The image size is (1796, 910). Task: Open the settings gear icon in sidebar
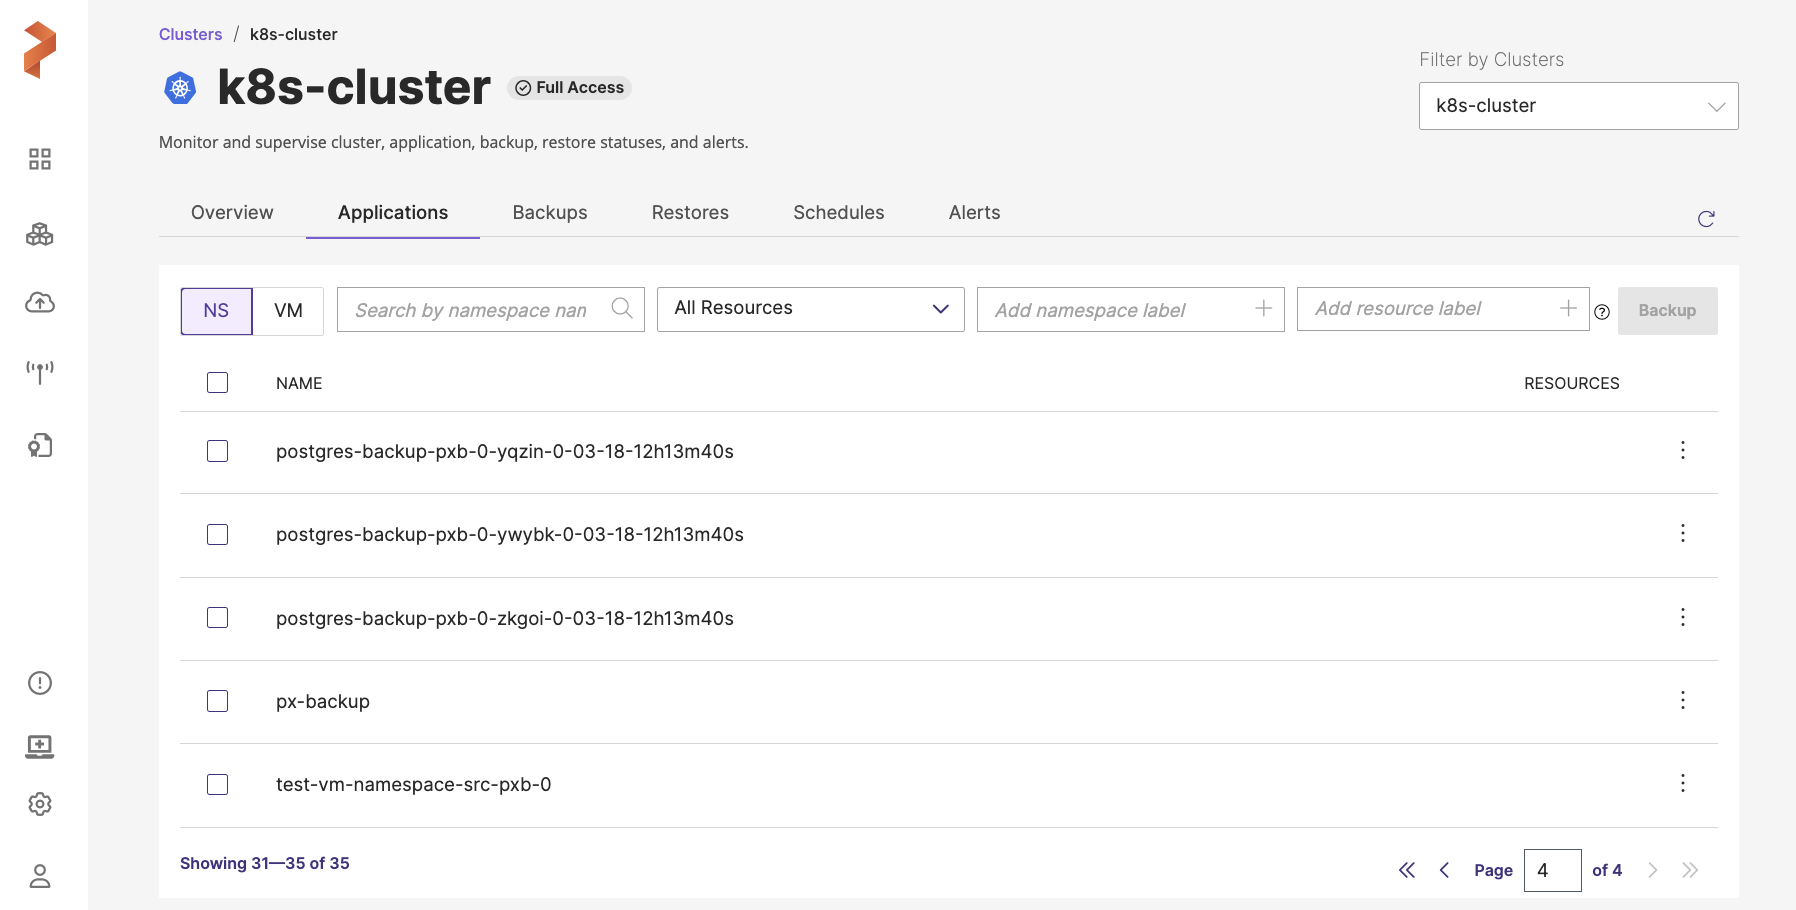[40, 804]
